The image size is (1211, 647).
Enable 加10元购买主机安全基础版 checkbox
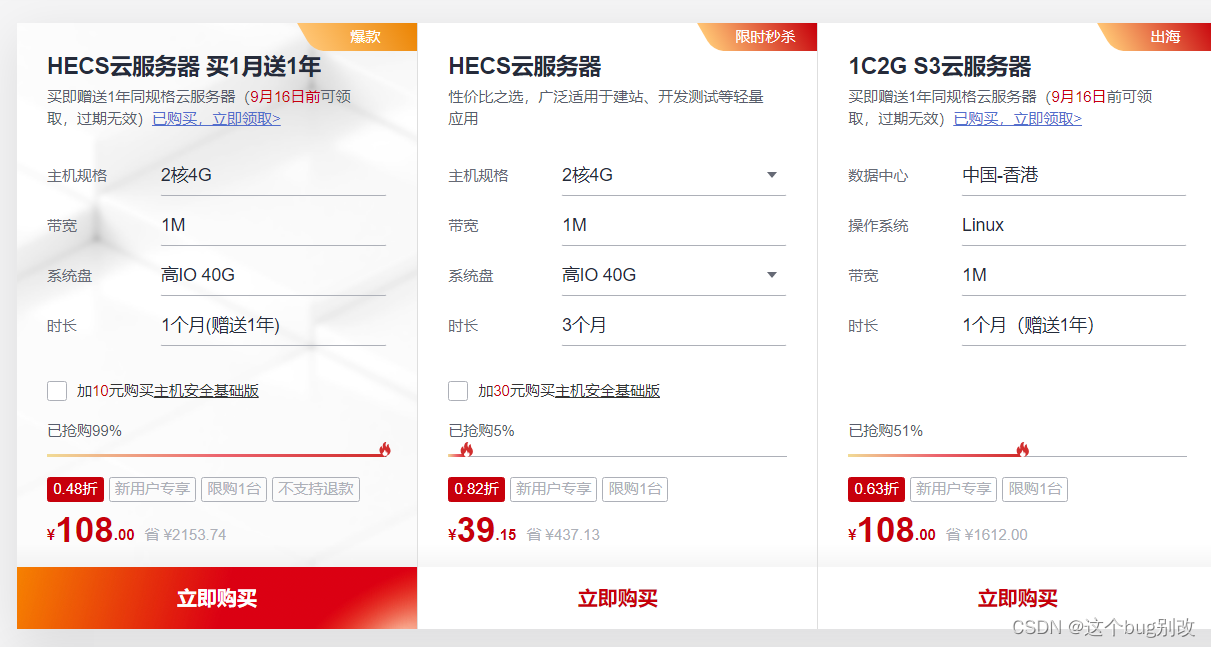57,391
